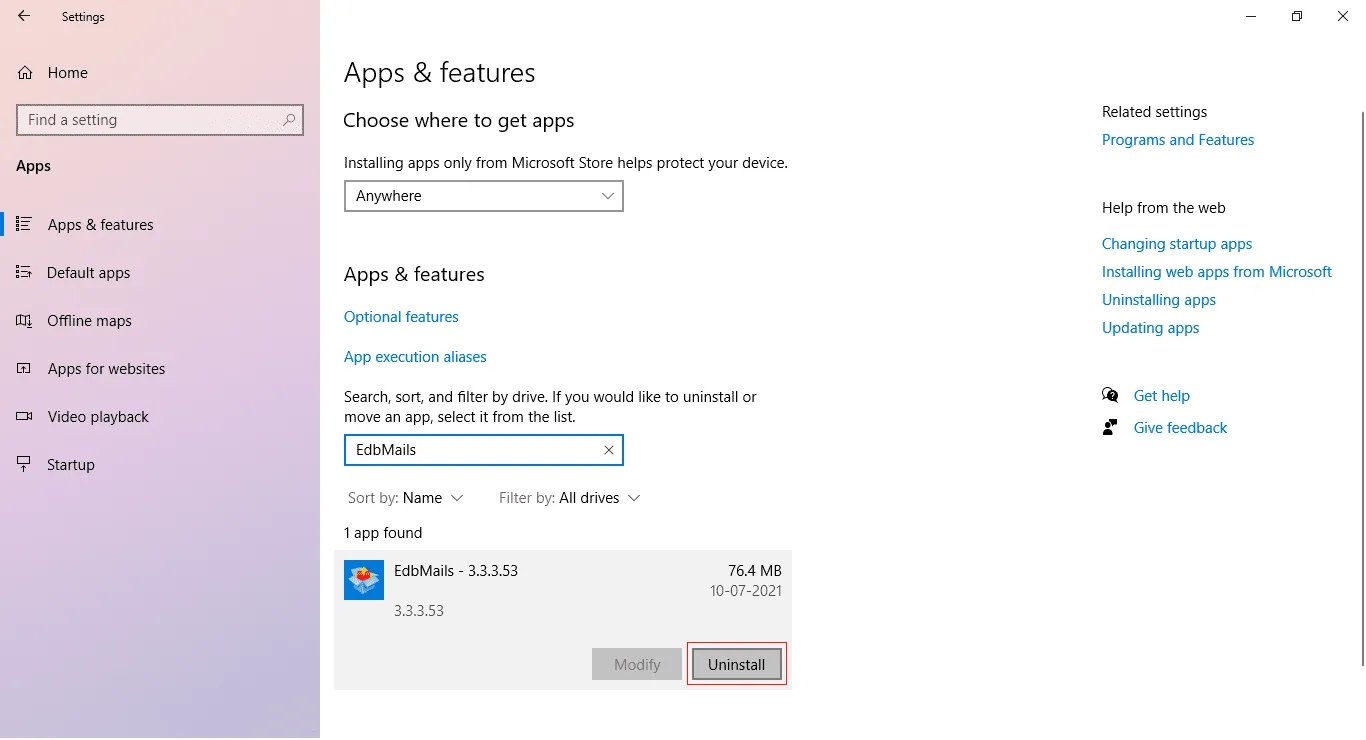Click the Give feedback person icon

click(x=1110, y=427)
